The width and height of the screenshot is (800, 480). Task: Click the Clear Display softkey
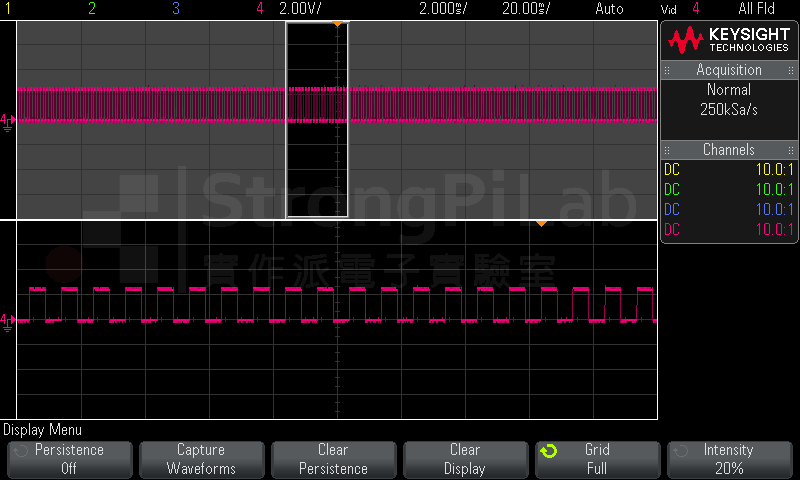click(x=465, y=459)
